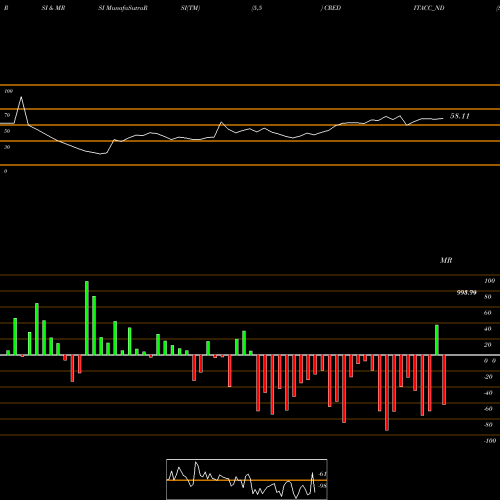This screenshot has width=500, height=500.
Task: Click the -60 label on MR axis
Action: 488,409
